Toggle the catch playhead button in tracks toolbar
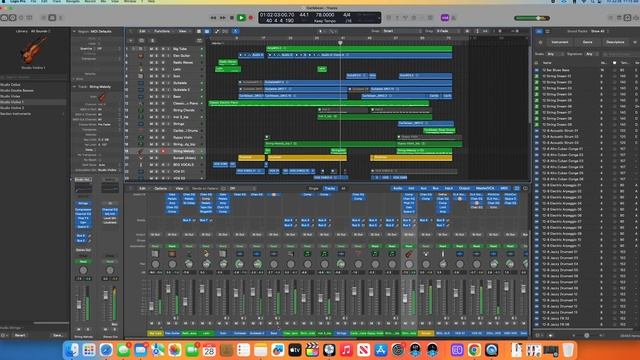The image size is (640, 360). tap(236, 31)
